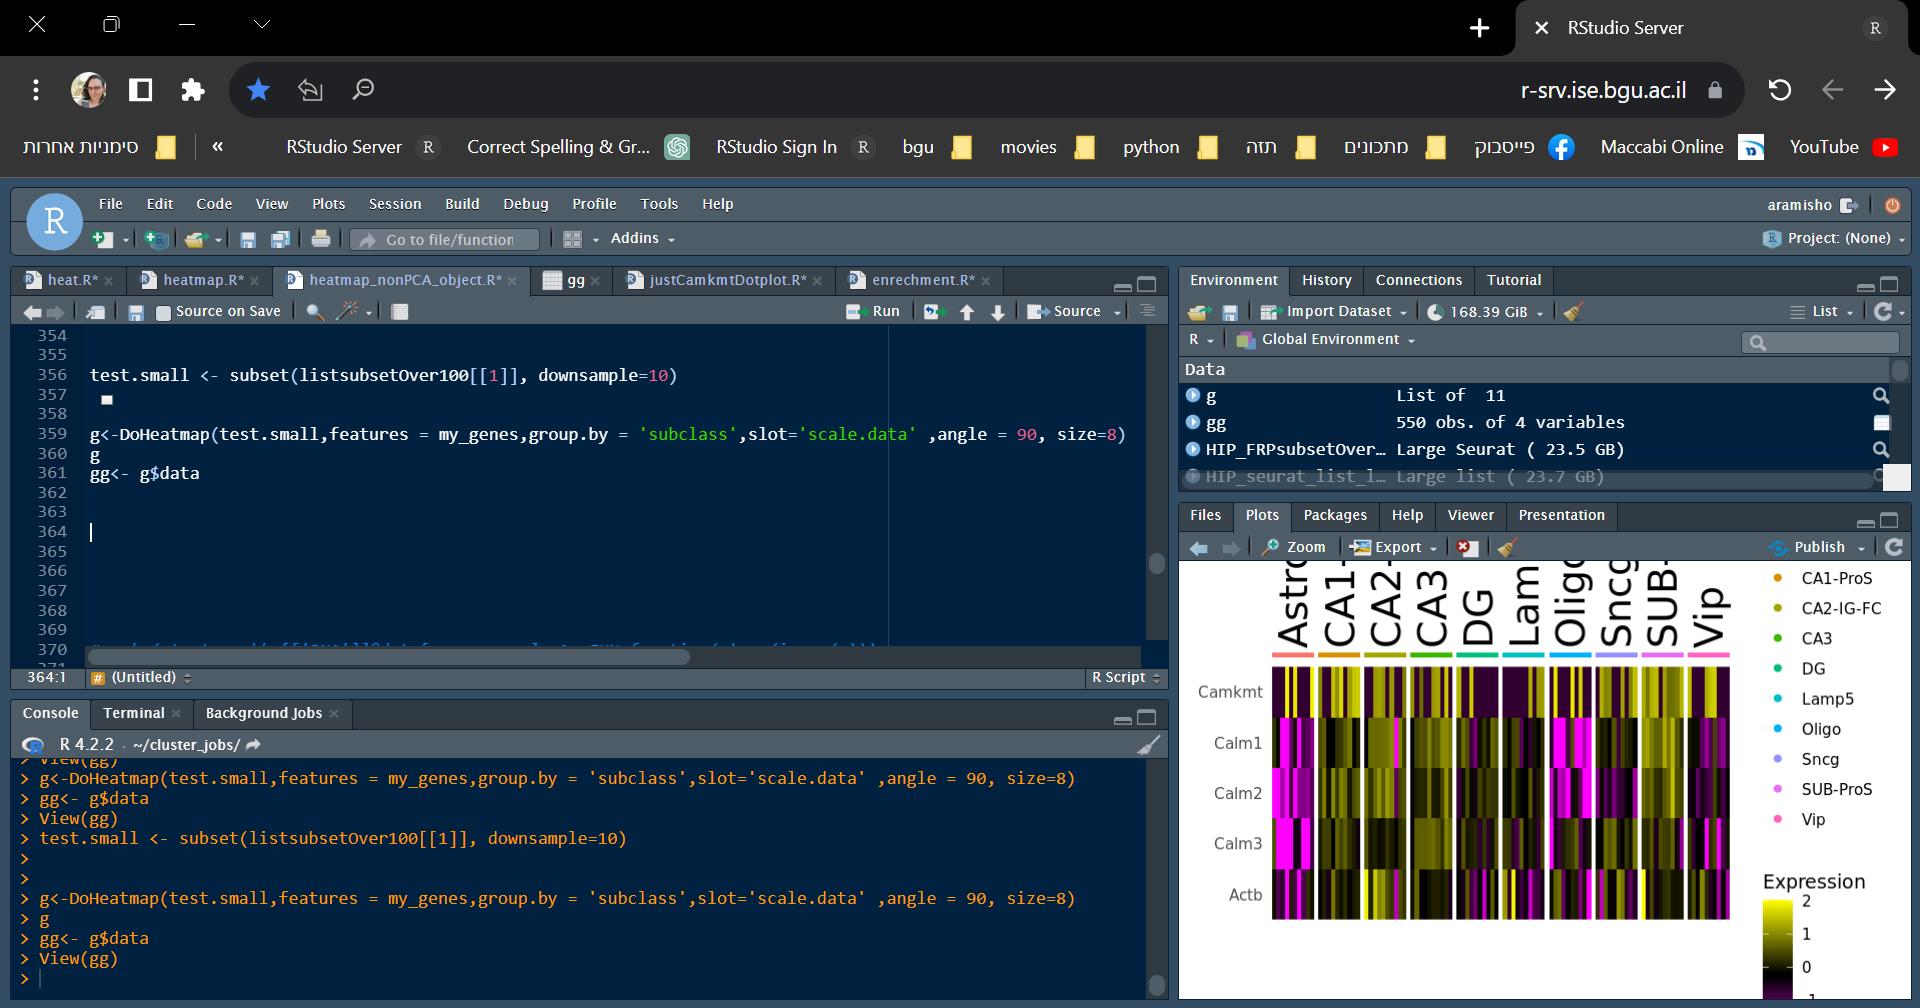Remove the current plot with the red X icon
Screen dimensions: 1920x1008
pos(1467,547)
